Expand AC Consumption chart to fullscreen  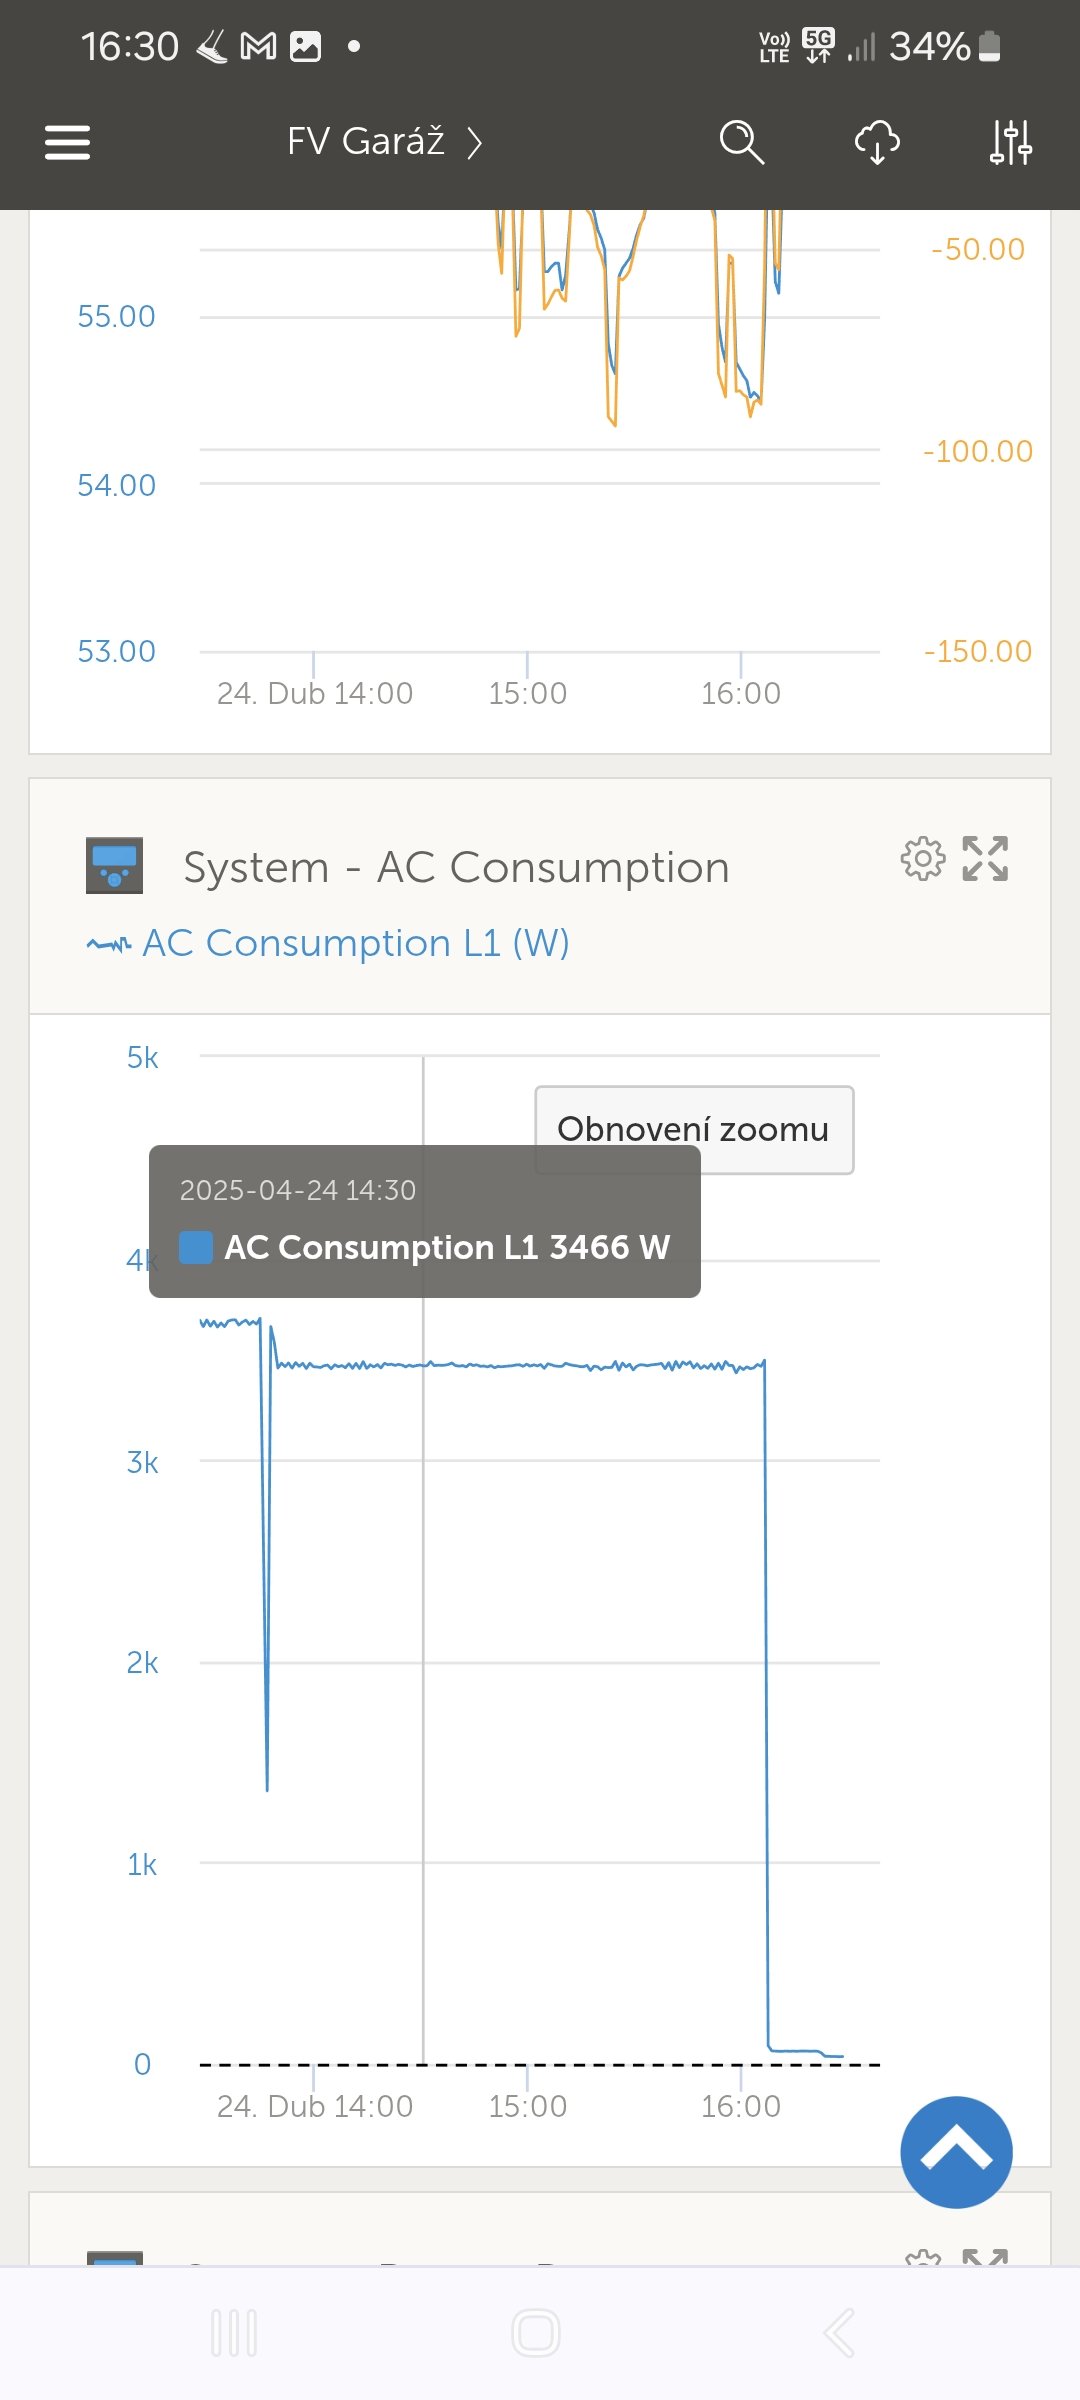(x=985, y=858)
